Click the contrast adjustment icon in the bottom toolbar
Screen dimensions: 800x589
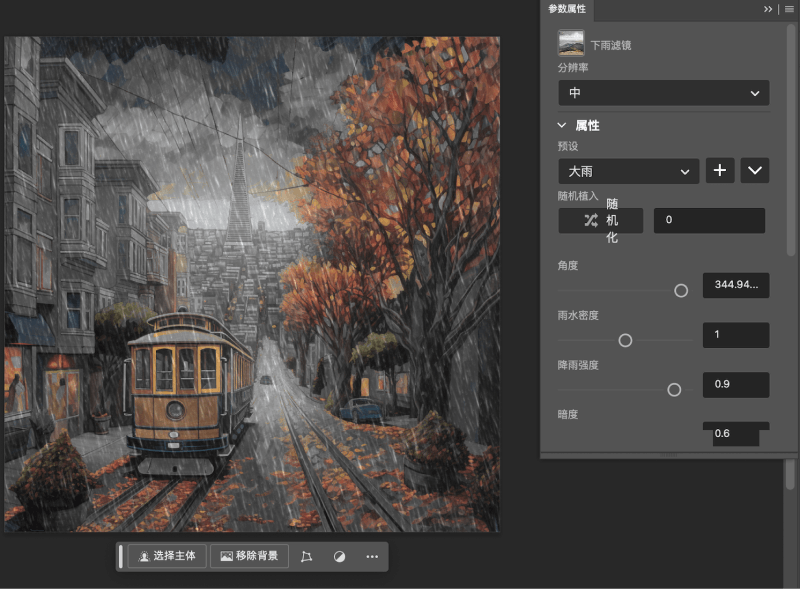coord(339,556)
